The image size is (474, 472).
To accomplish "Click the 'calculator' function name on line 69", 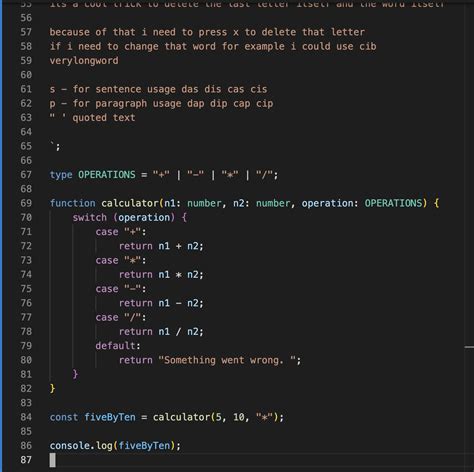I will [x=130, y=203].
